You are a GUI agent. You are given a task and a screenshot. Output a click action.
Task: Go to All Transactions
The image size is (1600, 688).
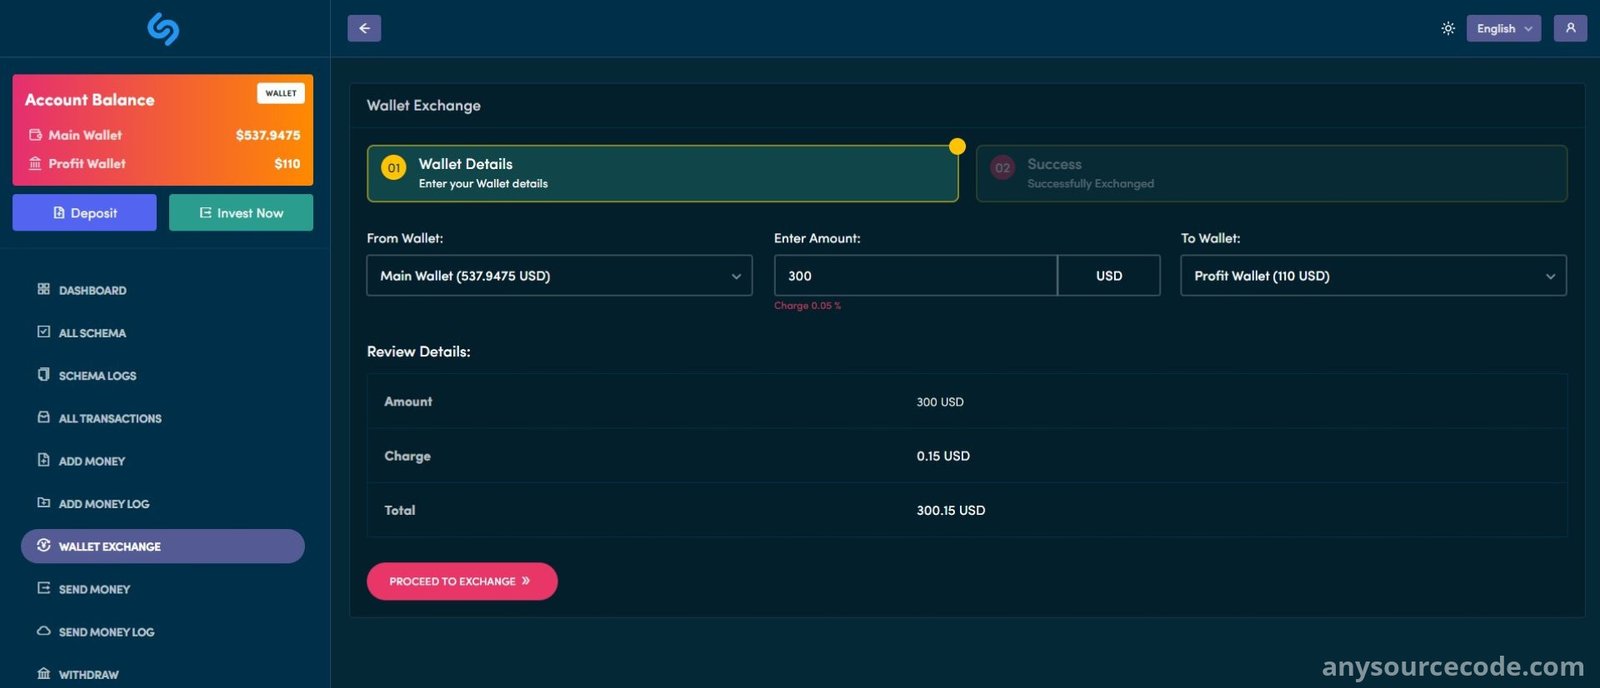tap(110, 418)
